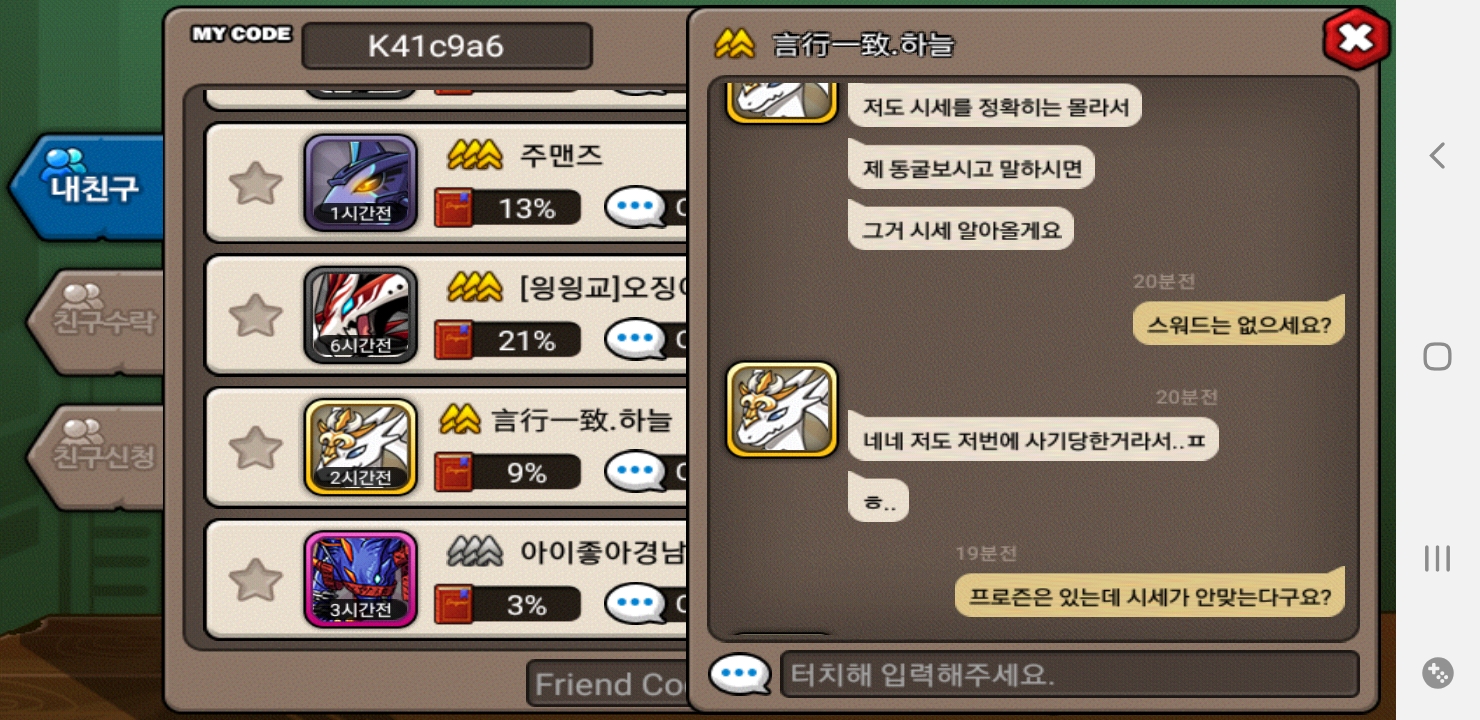Close the chat window with red X

[1356, 39]
